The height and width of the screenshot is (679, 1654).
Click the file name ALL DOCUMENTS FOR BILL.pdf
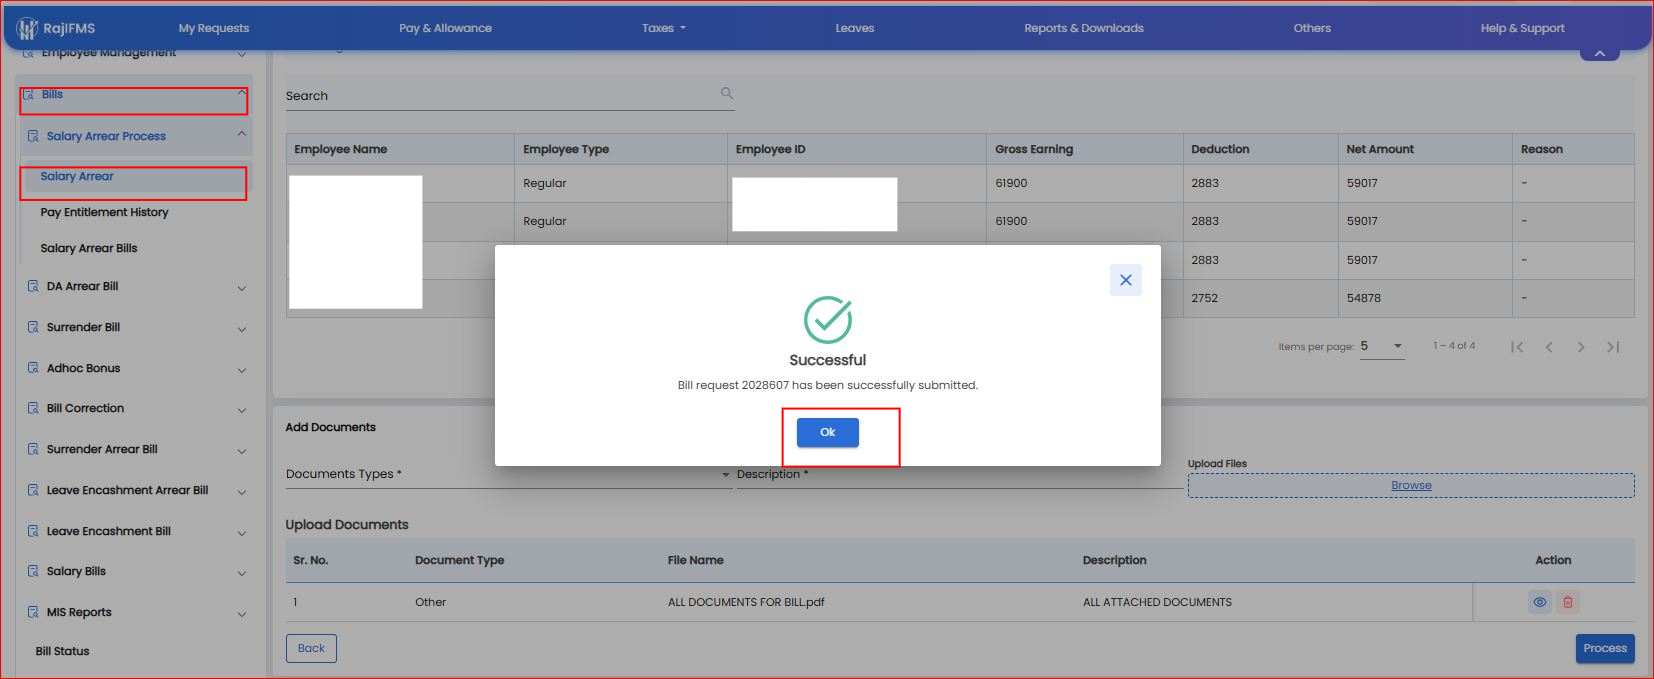pos(746,602)
